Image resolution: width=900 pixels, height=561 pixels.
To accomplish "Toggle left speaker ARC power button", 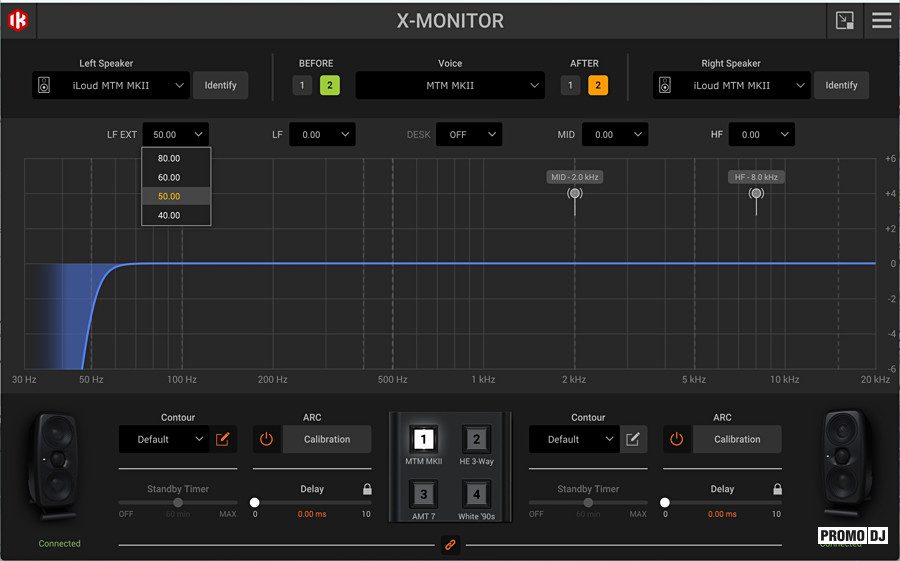I will click(266, 439).
